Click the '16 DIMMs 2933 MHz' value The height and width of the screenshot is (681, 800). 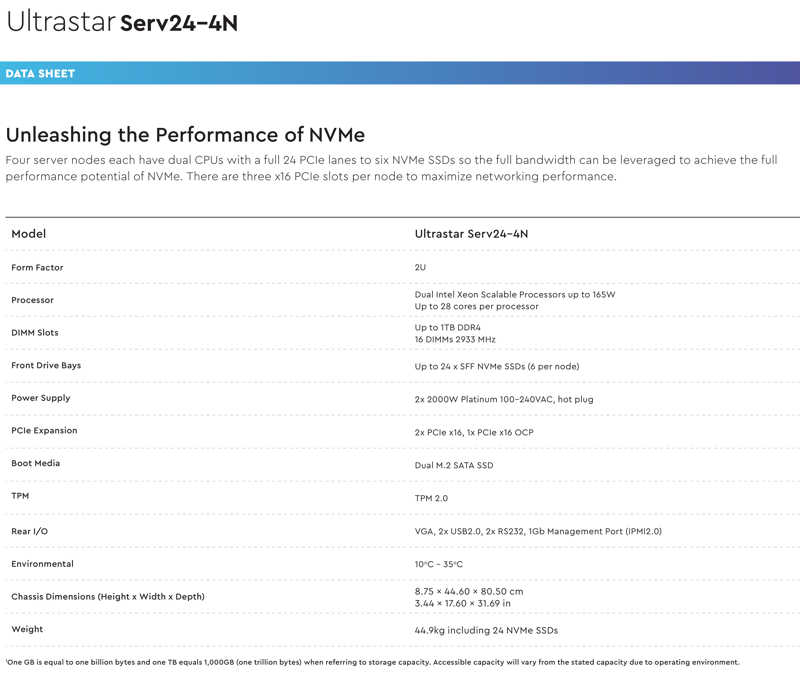(455, 339)
